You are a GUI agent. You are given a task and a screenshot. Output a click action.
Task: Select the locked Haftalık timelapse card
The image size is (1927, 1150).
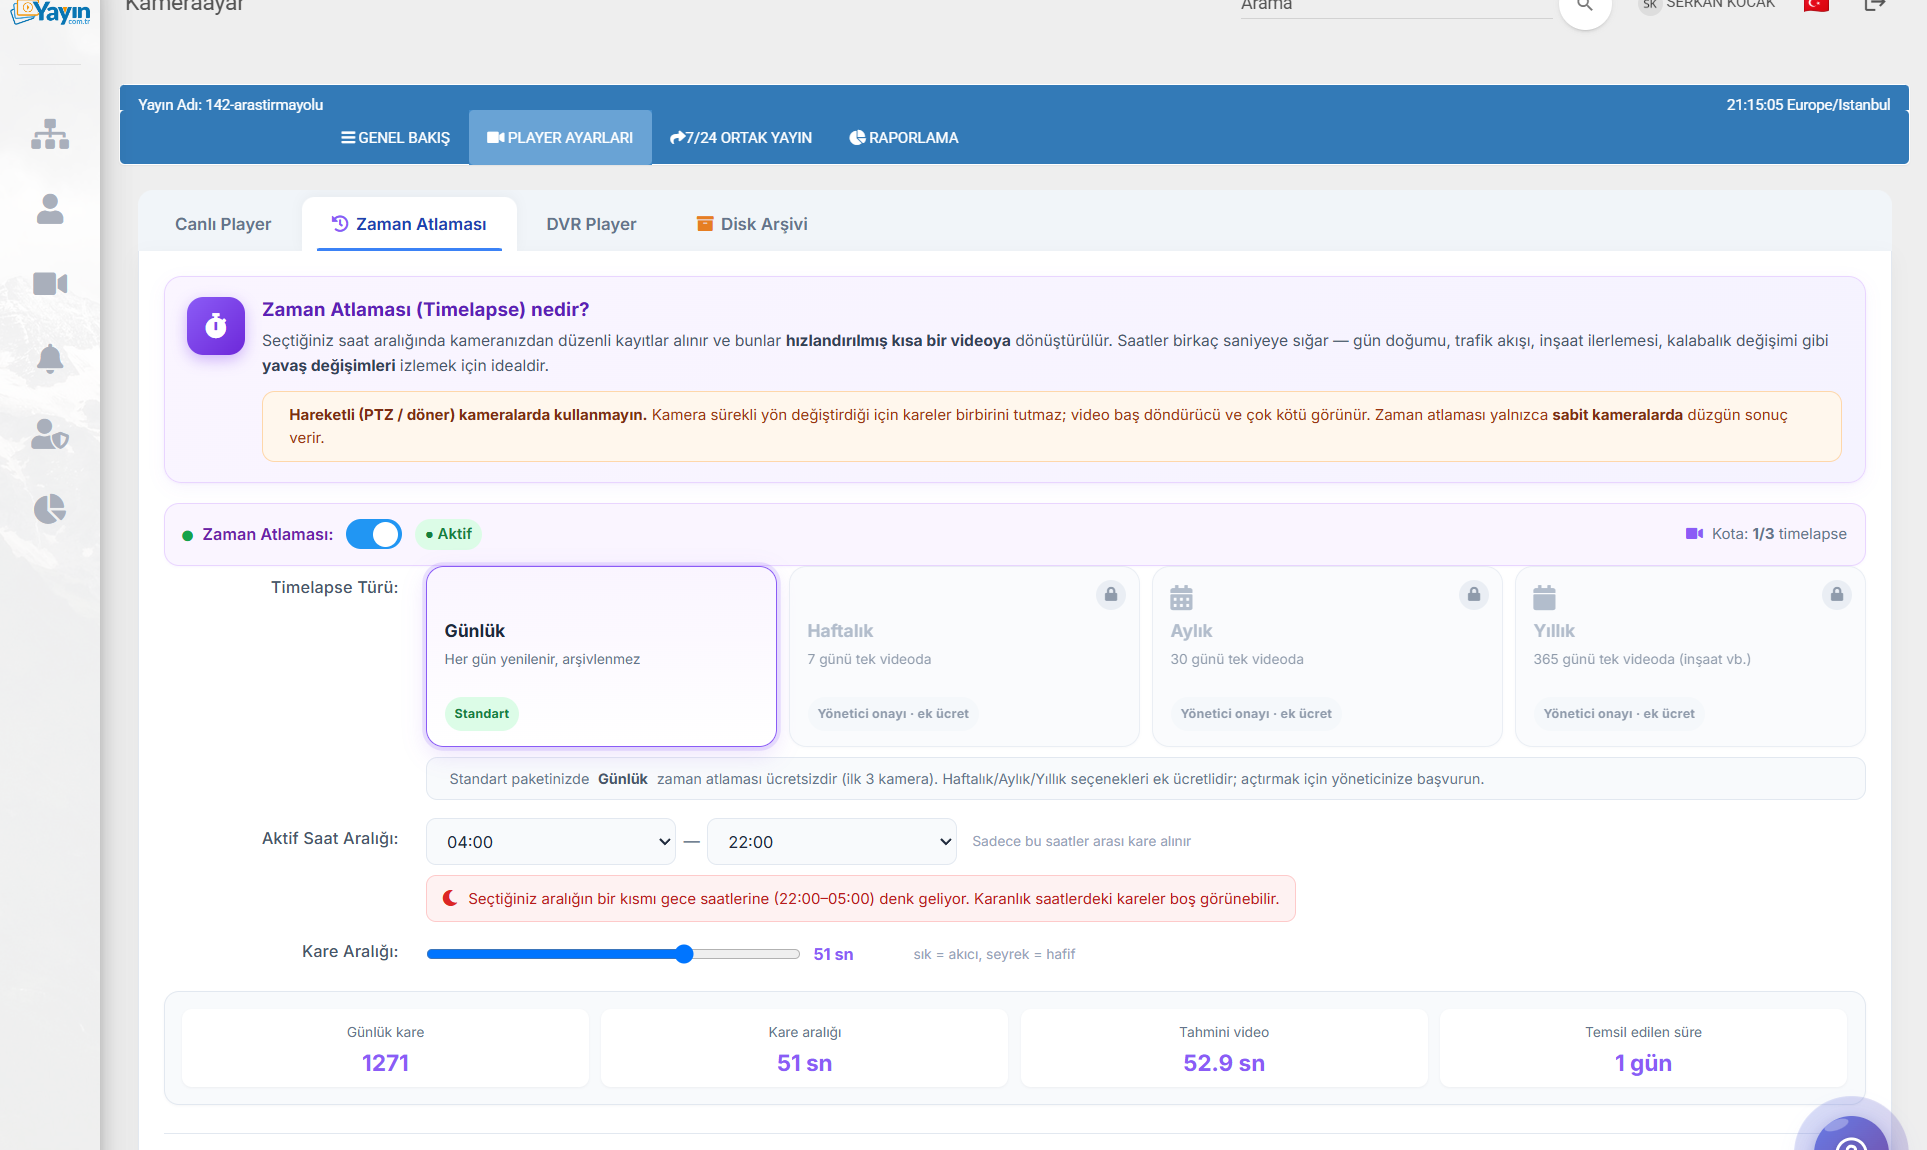[x=964, y=656]
